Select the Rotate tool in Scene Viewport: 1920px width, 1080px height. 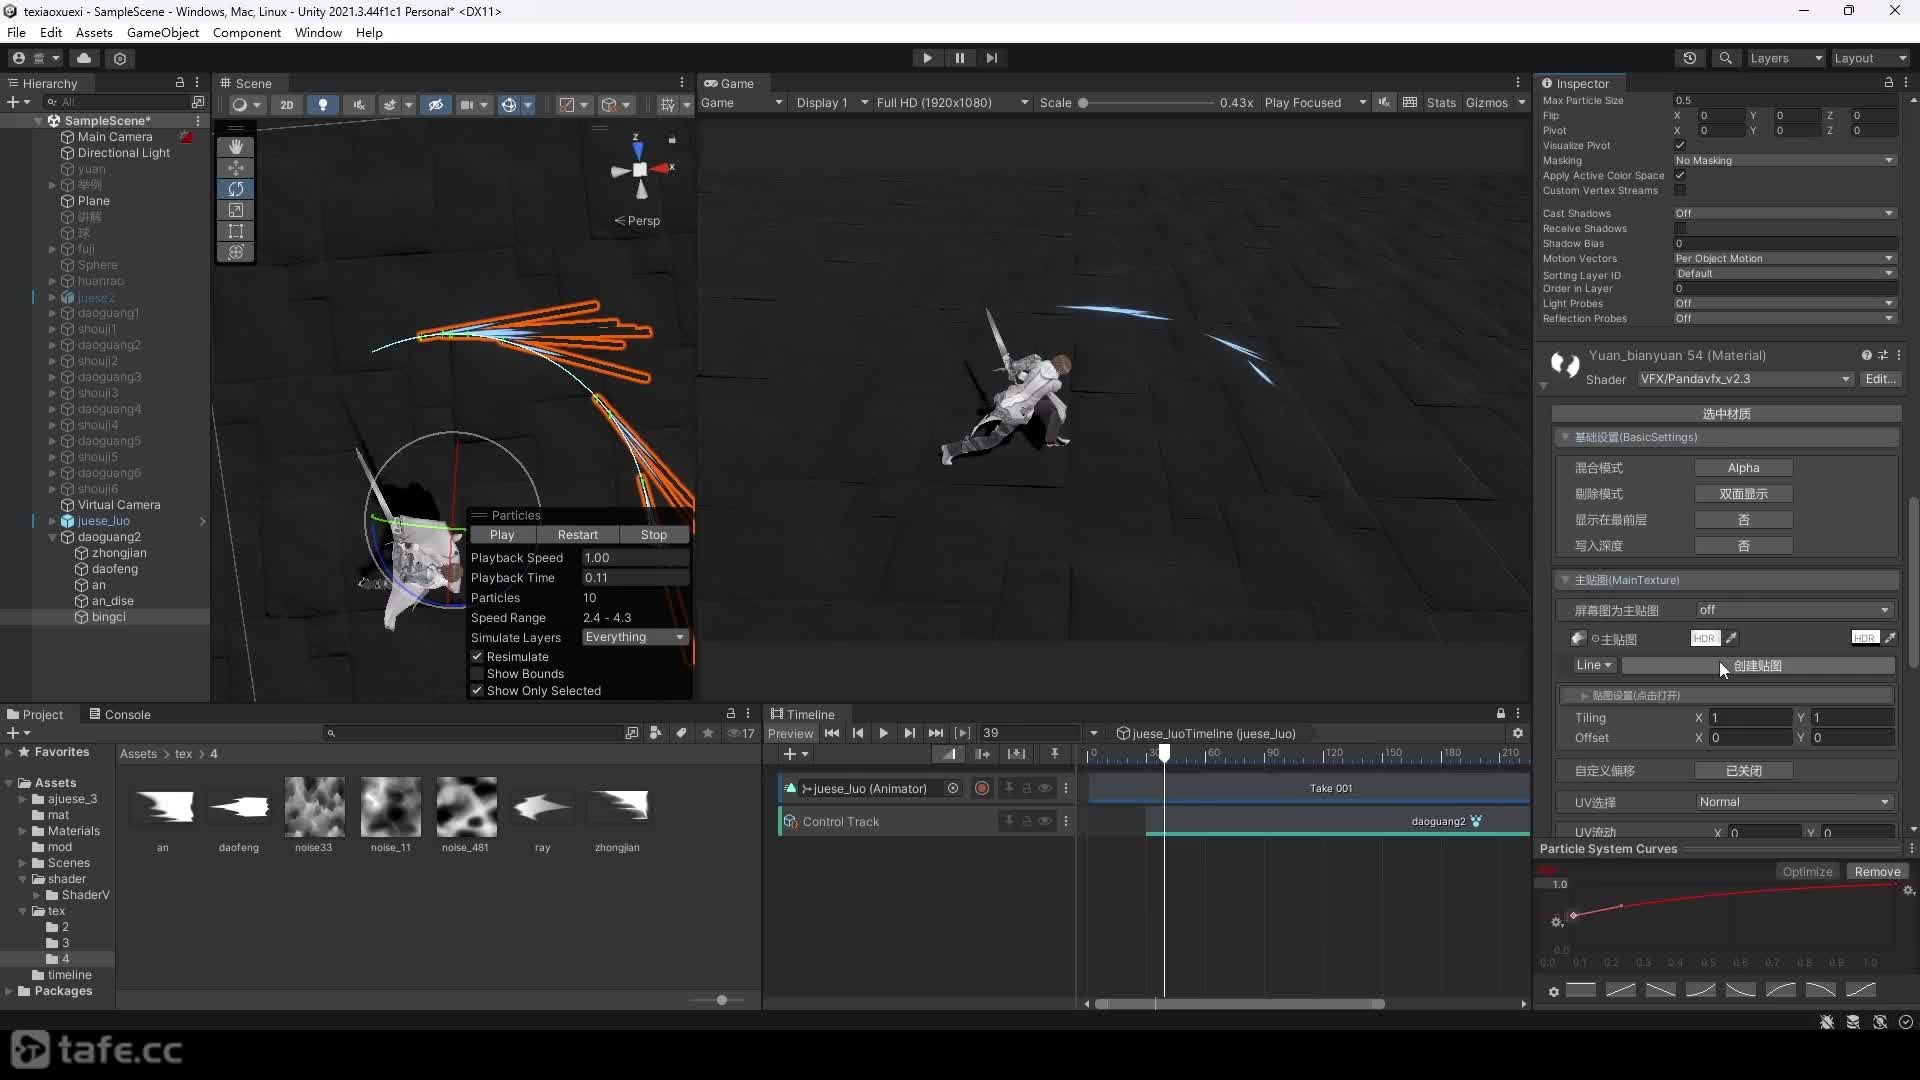click(236, 188)
